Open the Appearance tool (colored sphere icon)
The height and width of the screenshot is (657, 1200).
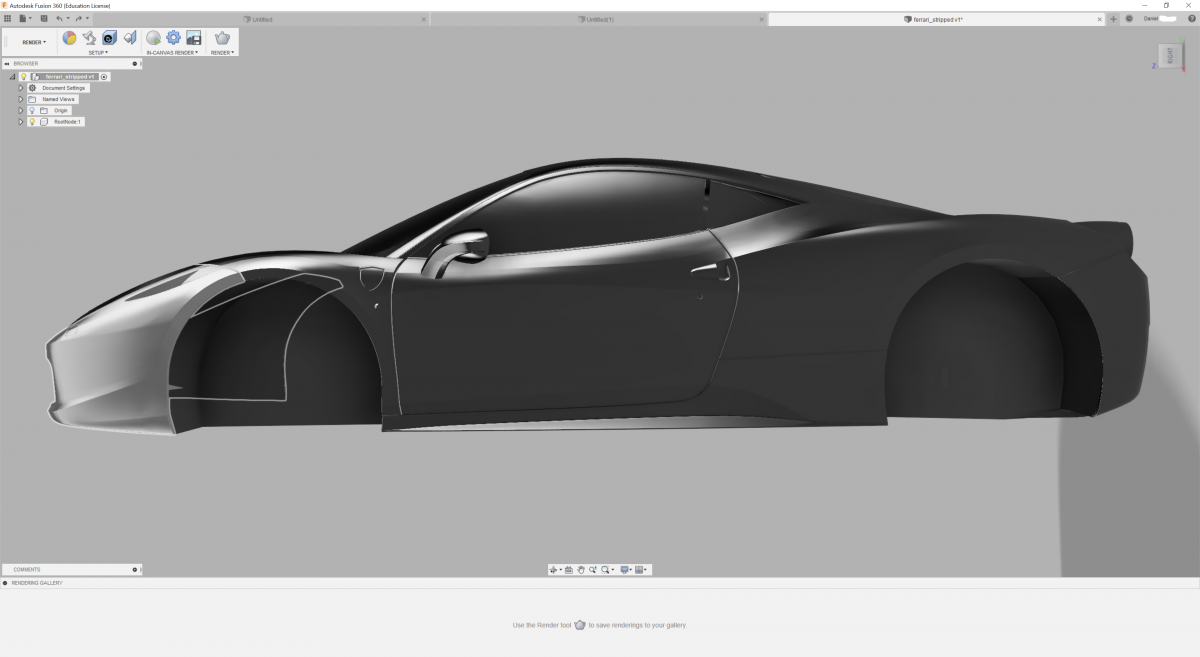pos(70,38)
